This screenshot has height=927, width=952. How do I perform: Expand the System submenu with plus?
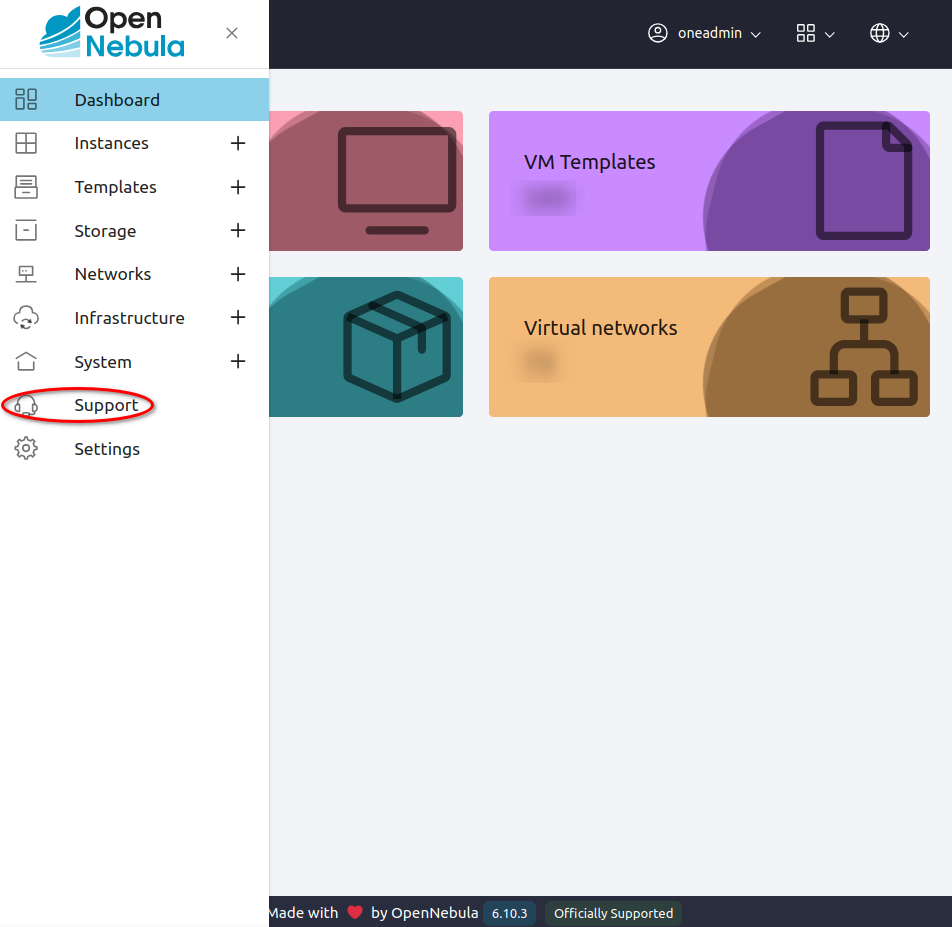[x=238, y=361]
